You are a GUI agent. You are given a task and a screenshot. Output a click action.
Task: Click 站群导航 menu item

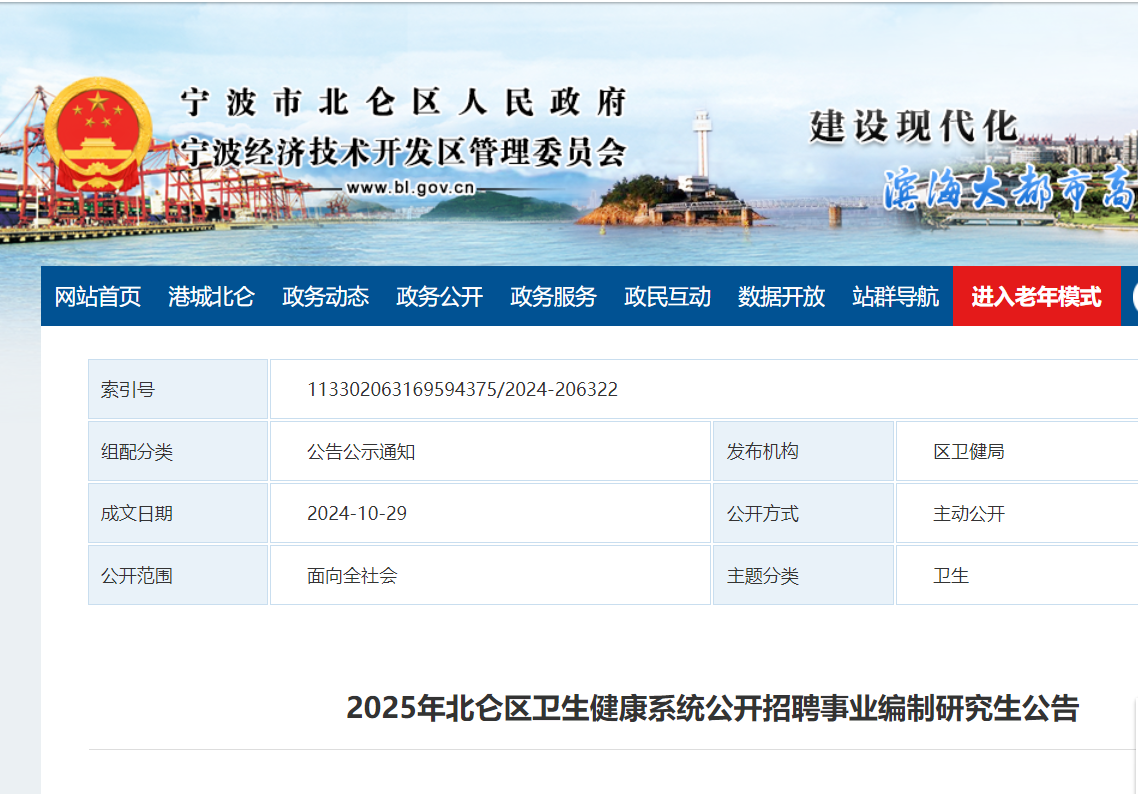pos(895,297)
